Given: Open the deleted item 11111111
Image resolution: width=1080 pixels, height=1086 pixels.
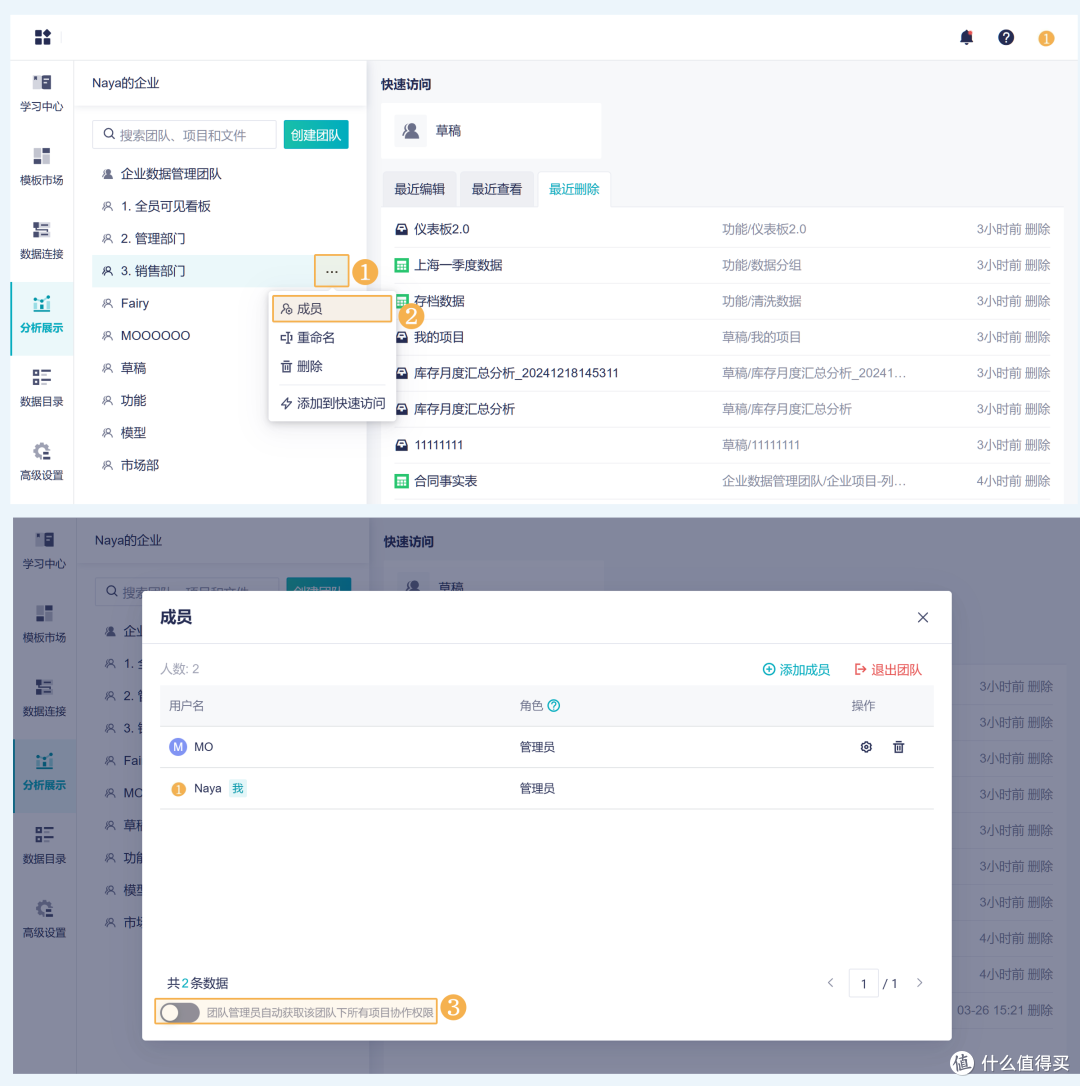Looking at the screenshot, I should tap(439, 445).
